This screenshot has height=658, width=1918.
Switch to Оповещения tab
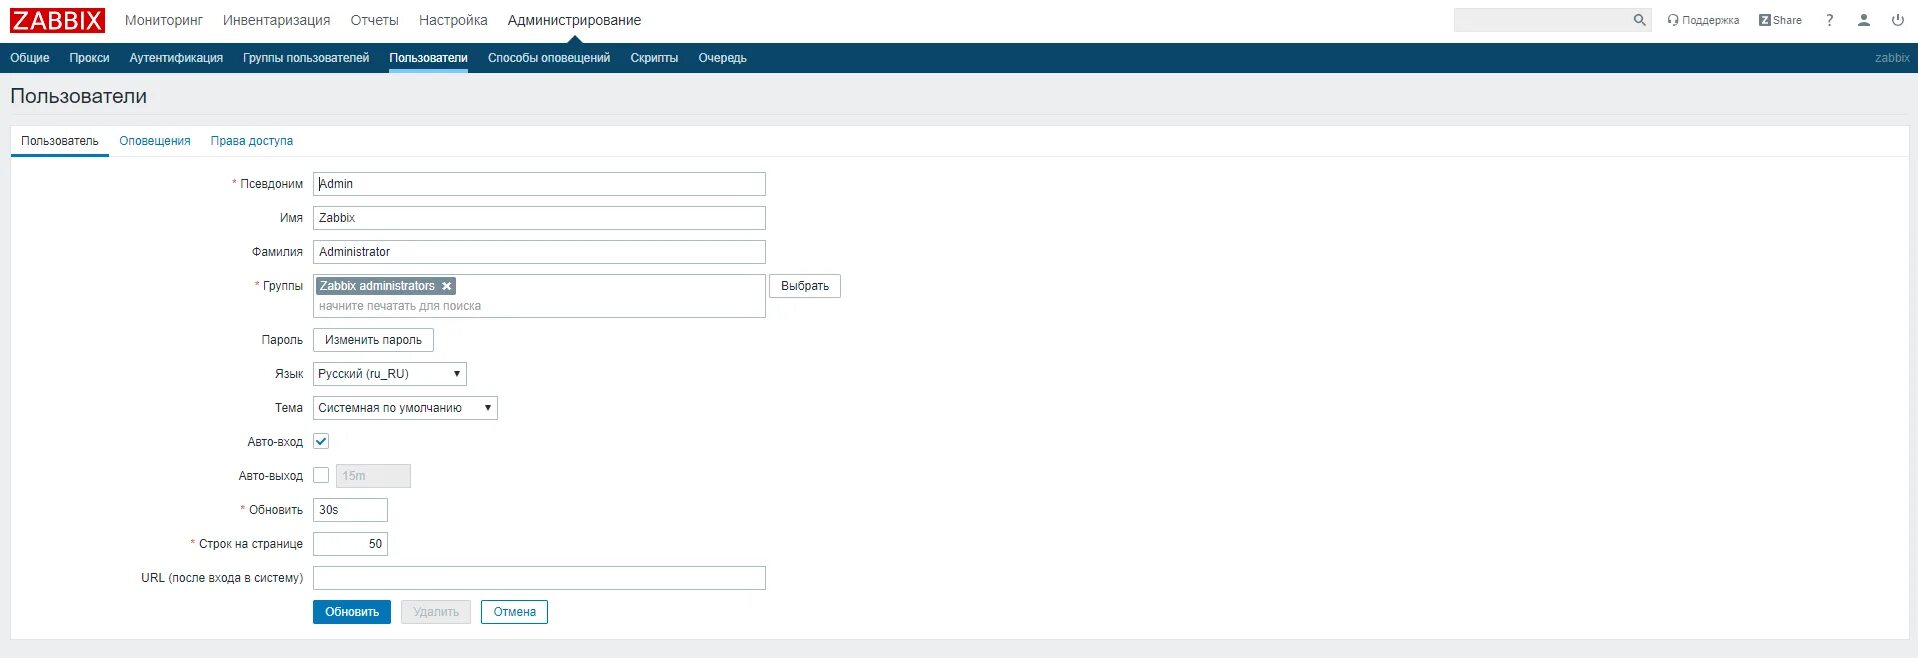coord(155,141)
